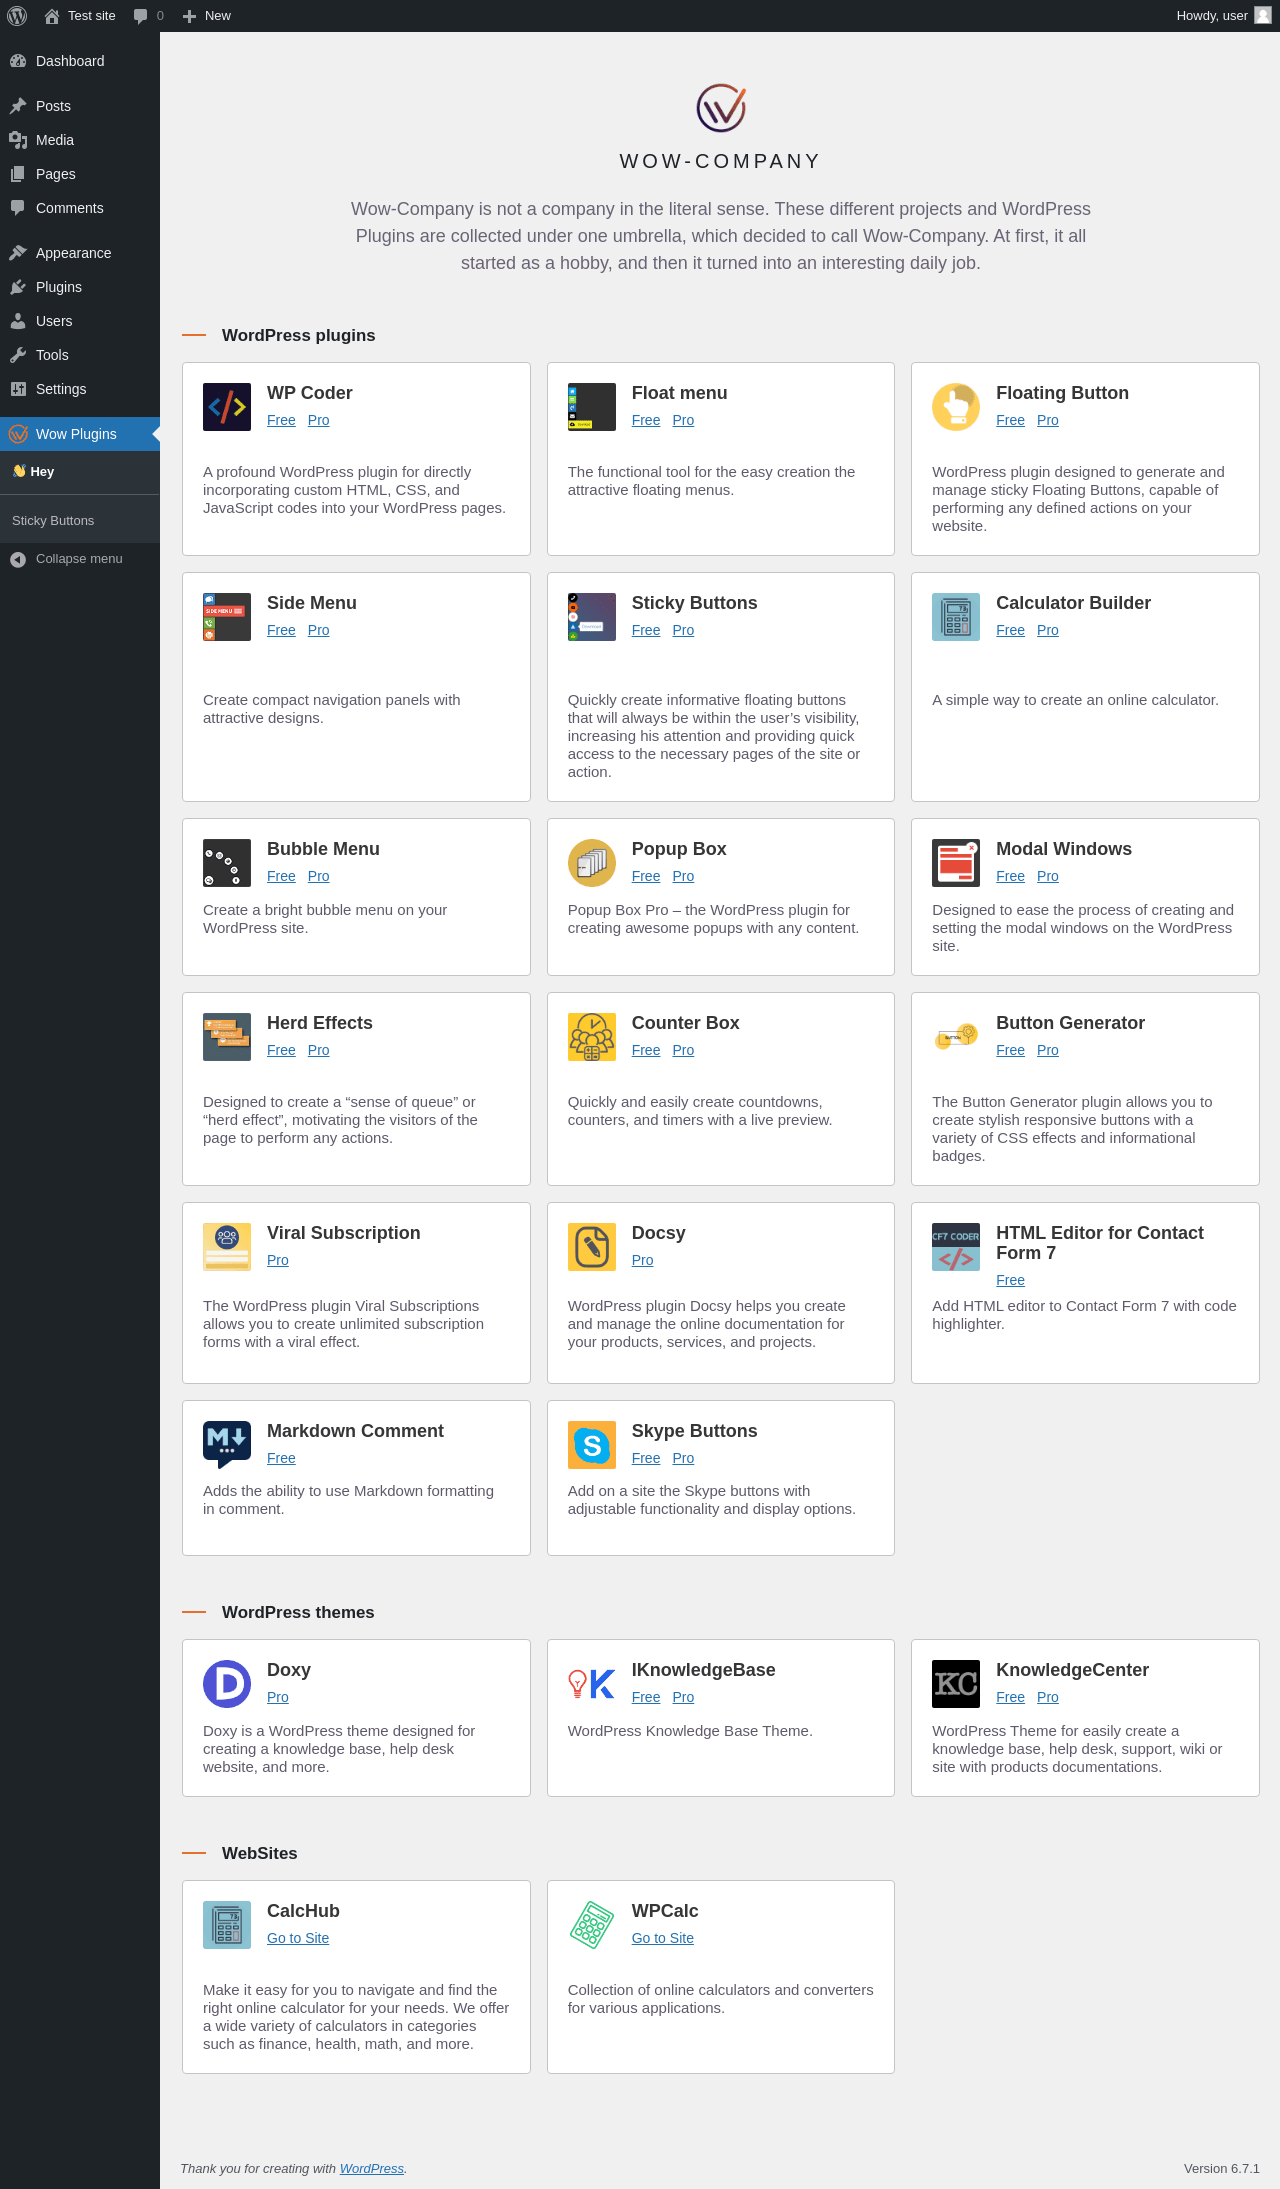Image resolution: width=1280 pixels, height=2189 pixels.
Task: Click the Doxy theme logo icon
Action: (227, 1684)
